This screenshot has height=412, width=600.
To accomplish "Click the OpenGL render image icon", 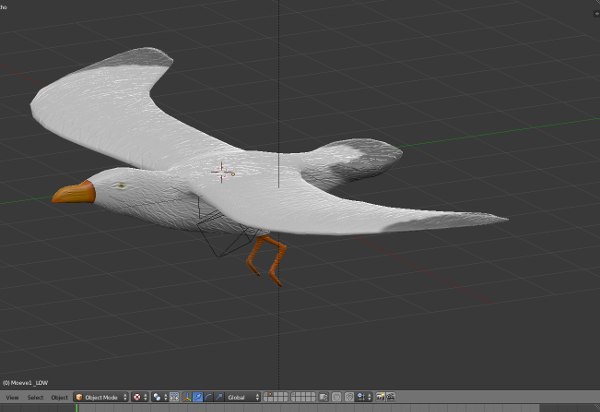I will click(x=380, y=397).
